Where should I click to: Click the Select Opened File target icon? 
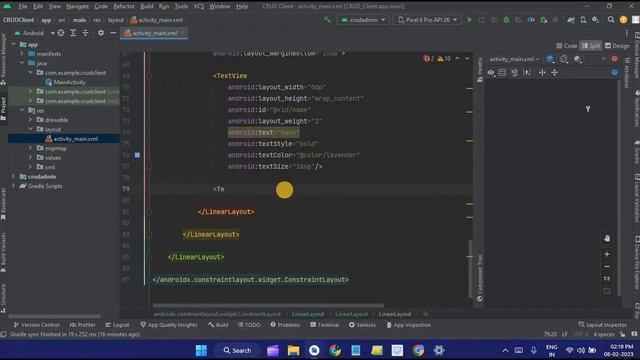tap(61, 33)
